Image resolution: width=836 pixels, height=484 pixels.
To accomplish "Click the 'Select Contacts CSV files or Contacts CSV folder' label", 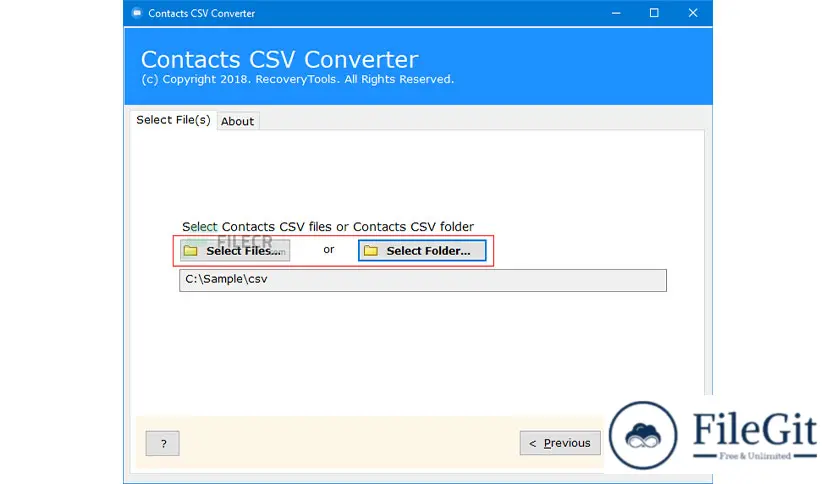I will (328, 227).
